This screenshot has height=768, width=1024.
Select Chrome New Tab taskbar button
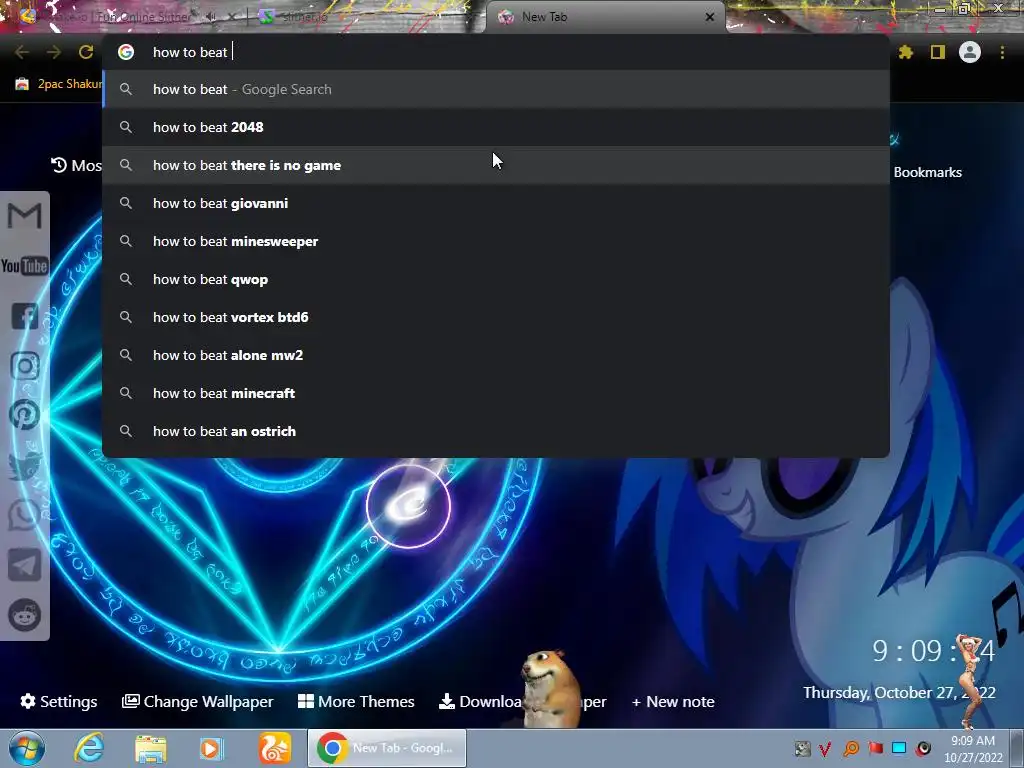pos(387,748)
